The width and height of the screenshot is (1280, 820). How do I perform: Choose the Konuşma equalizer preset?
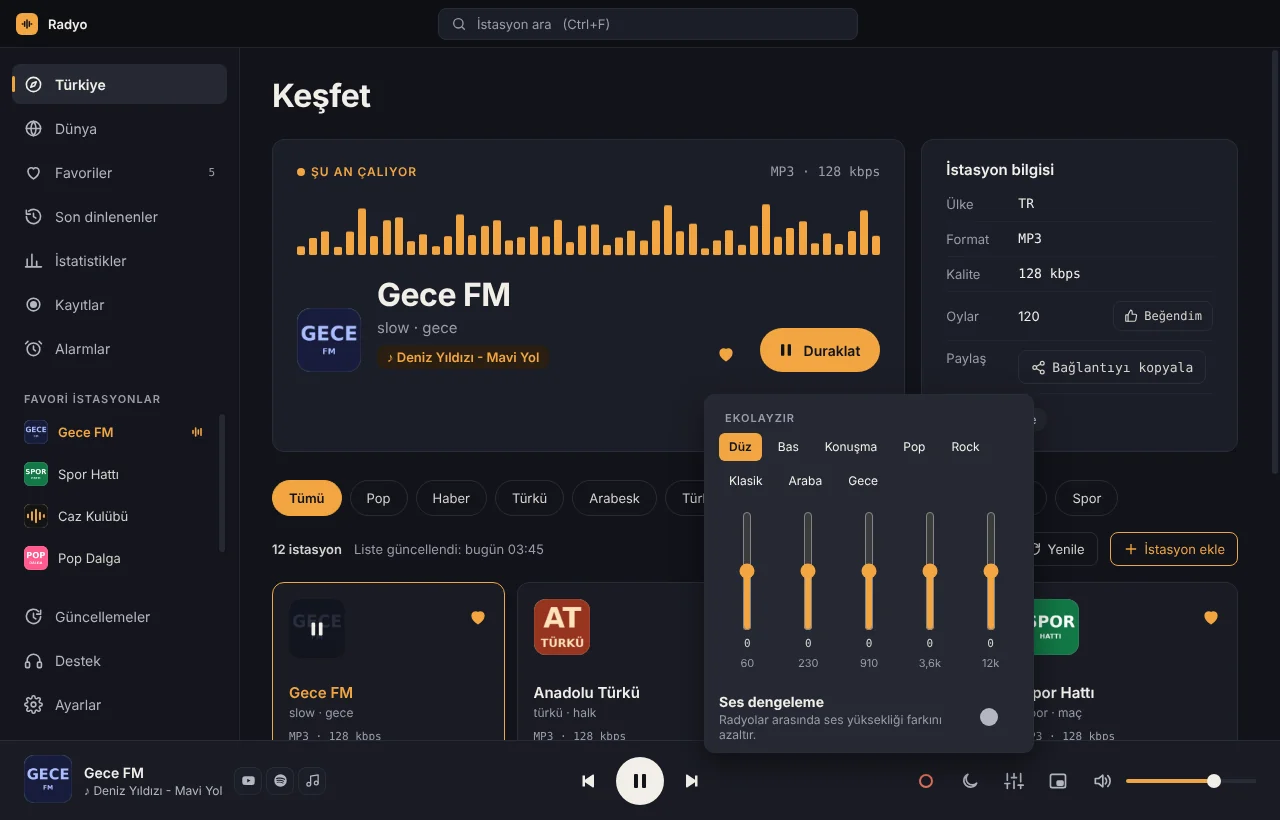(851, 447)
